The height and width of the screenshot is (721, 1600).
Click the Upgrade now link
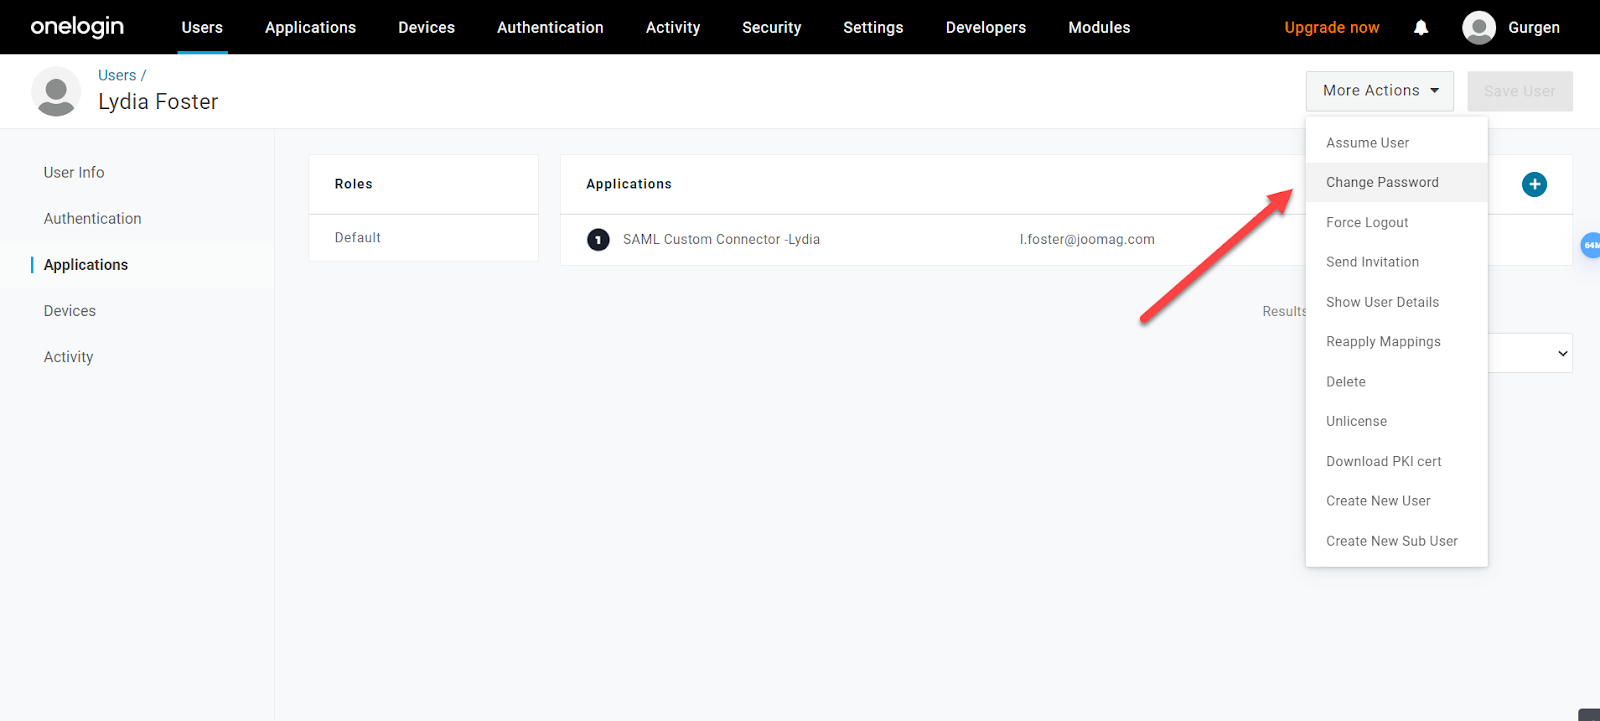(1331, 28)
